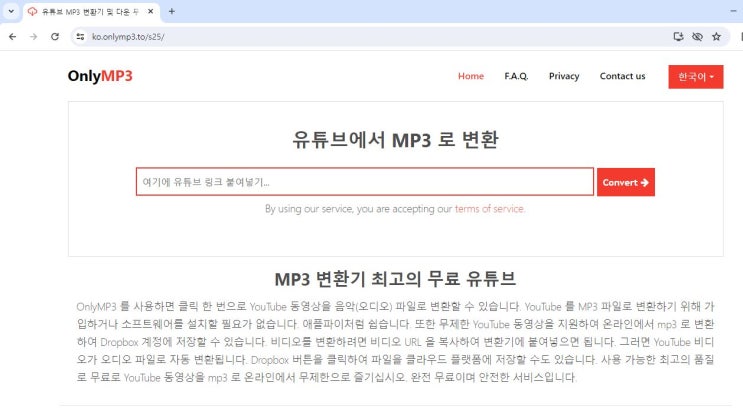The height and width of the screenshot is (408, 743).
Task: Bookmark this page with the star icon
Action: pos(716,36)
